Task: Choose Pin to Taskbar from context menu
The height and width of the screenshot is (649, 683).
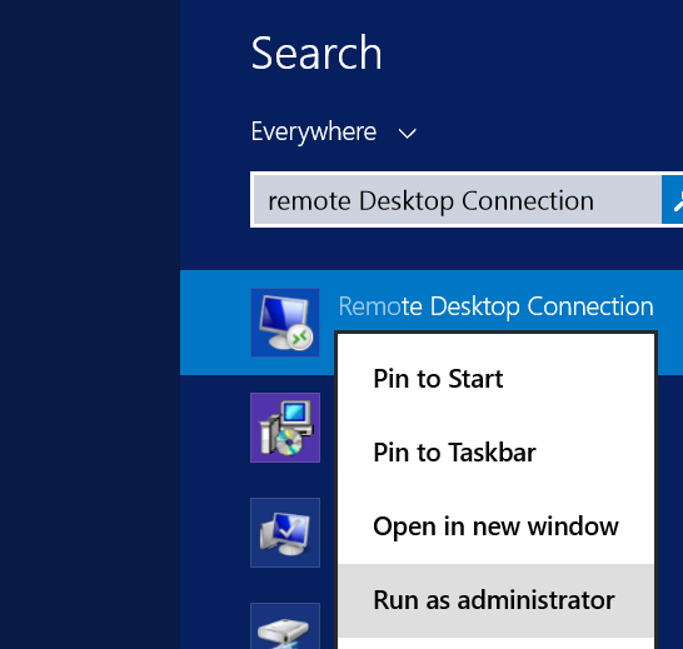Action: tap(496, 453)
